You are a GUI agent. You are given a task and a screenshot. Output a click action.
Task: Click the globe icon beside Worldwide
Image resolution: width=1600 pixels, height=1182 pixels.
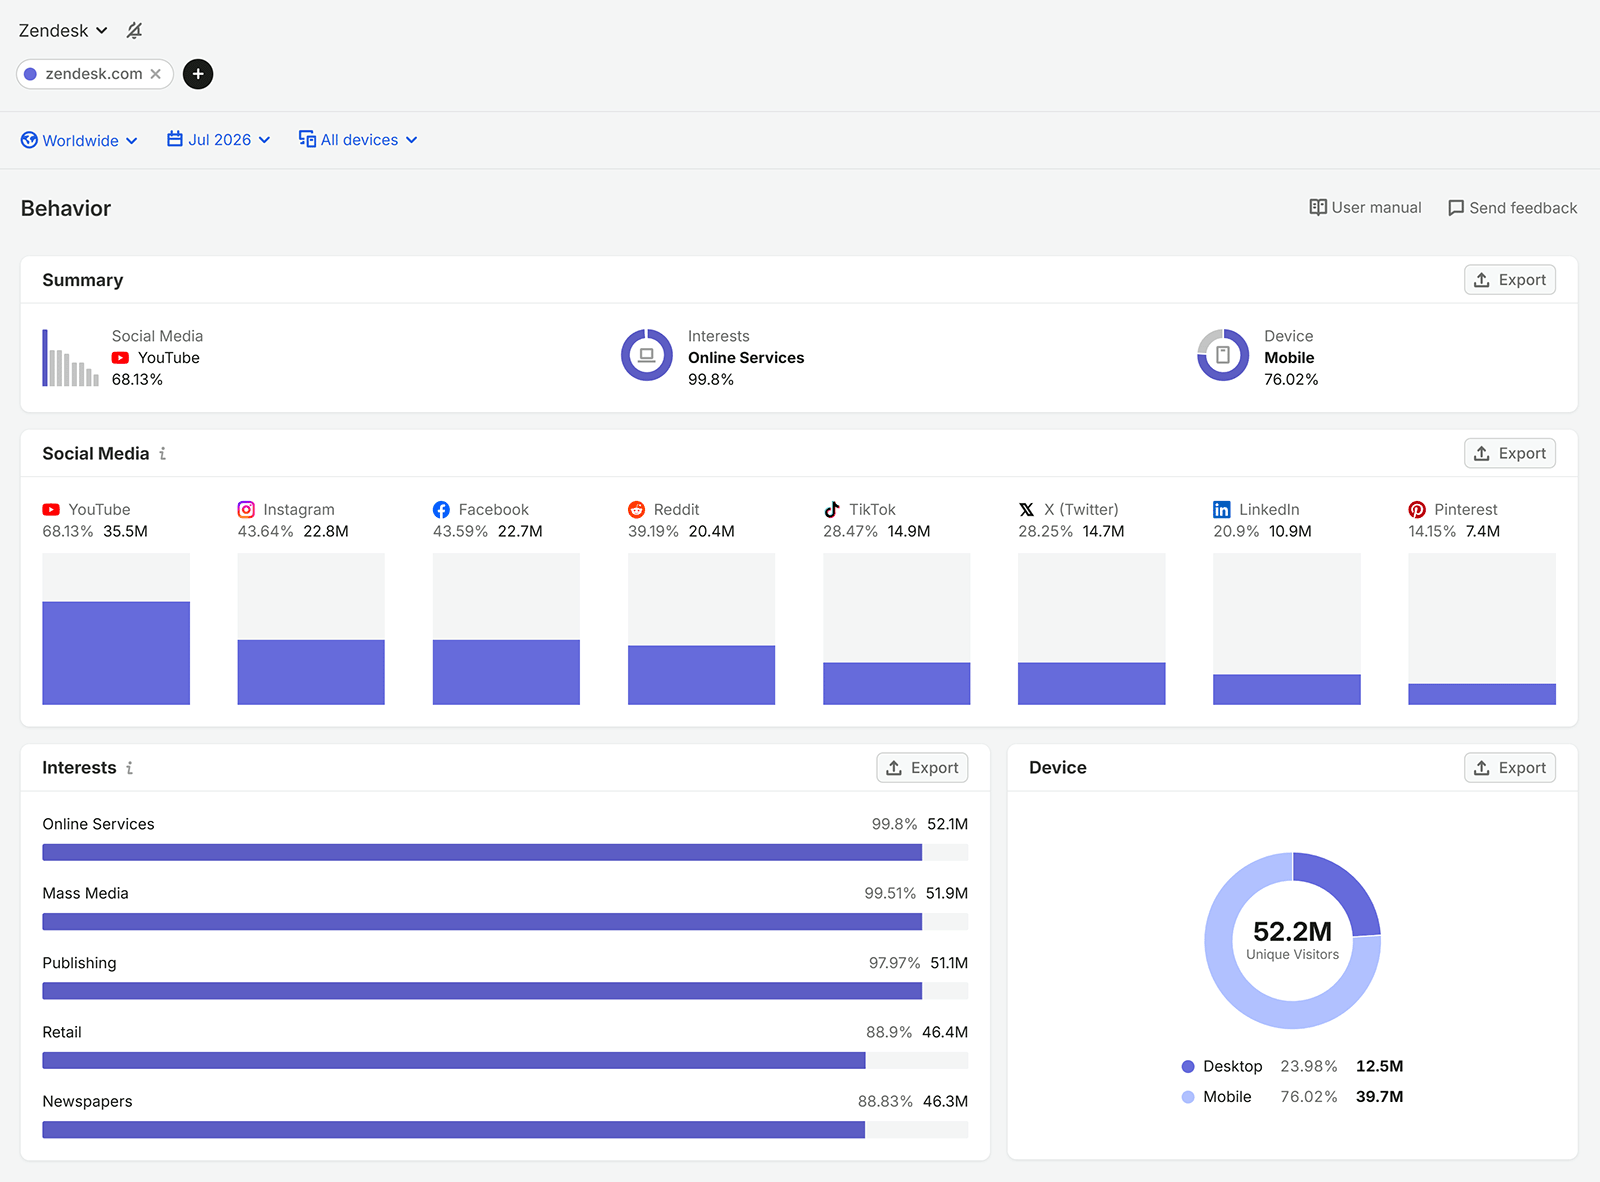click(29, 140)
